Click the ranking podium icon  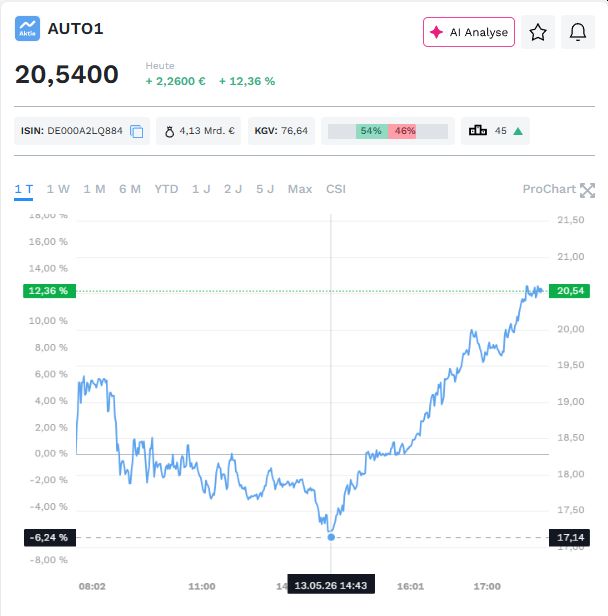point(478,130)
